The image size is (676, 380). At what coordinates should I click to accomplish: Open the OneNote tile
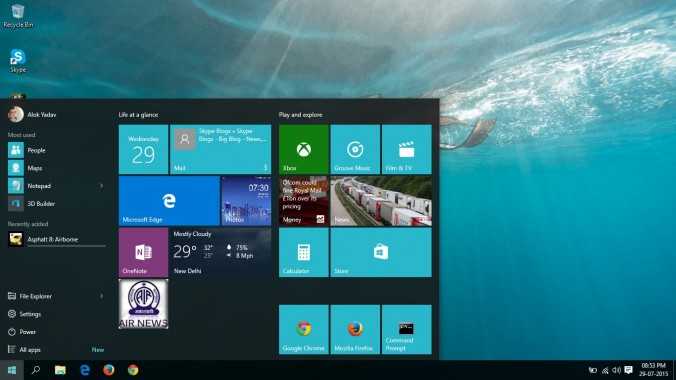(143, 252)
